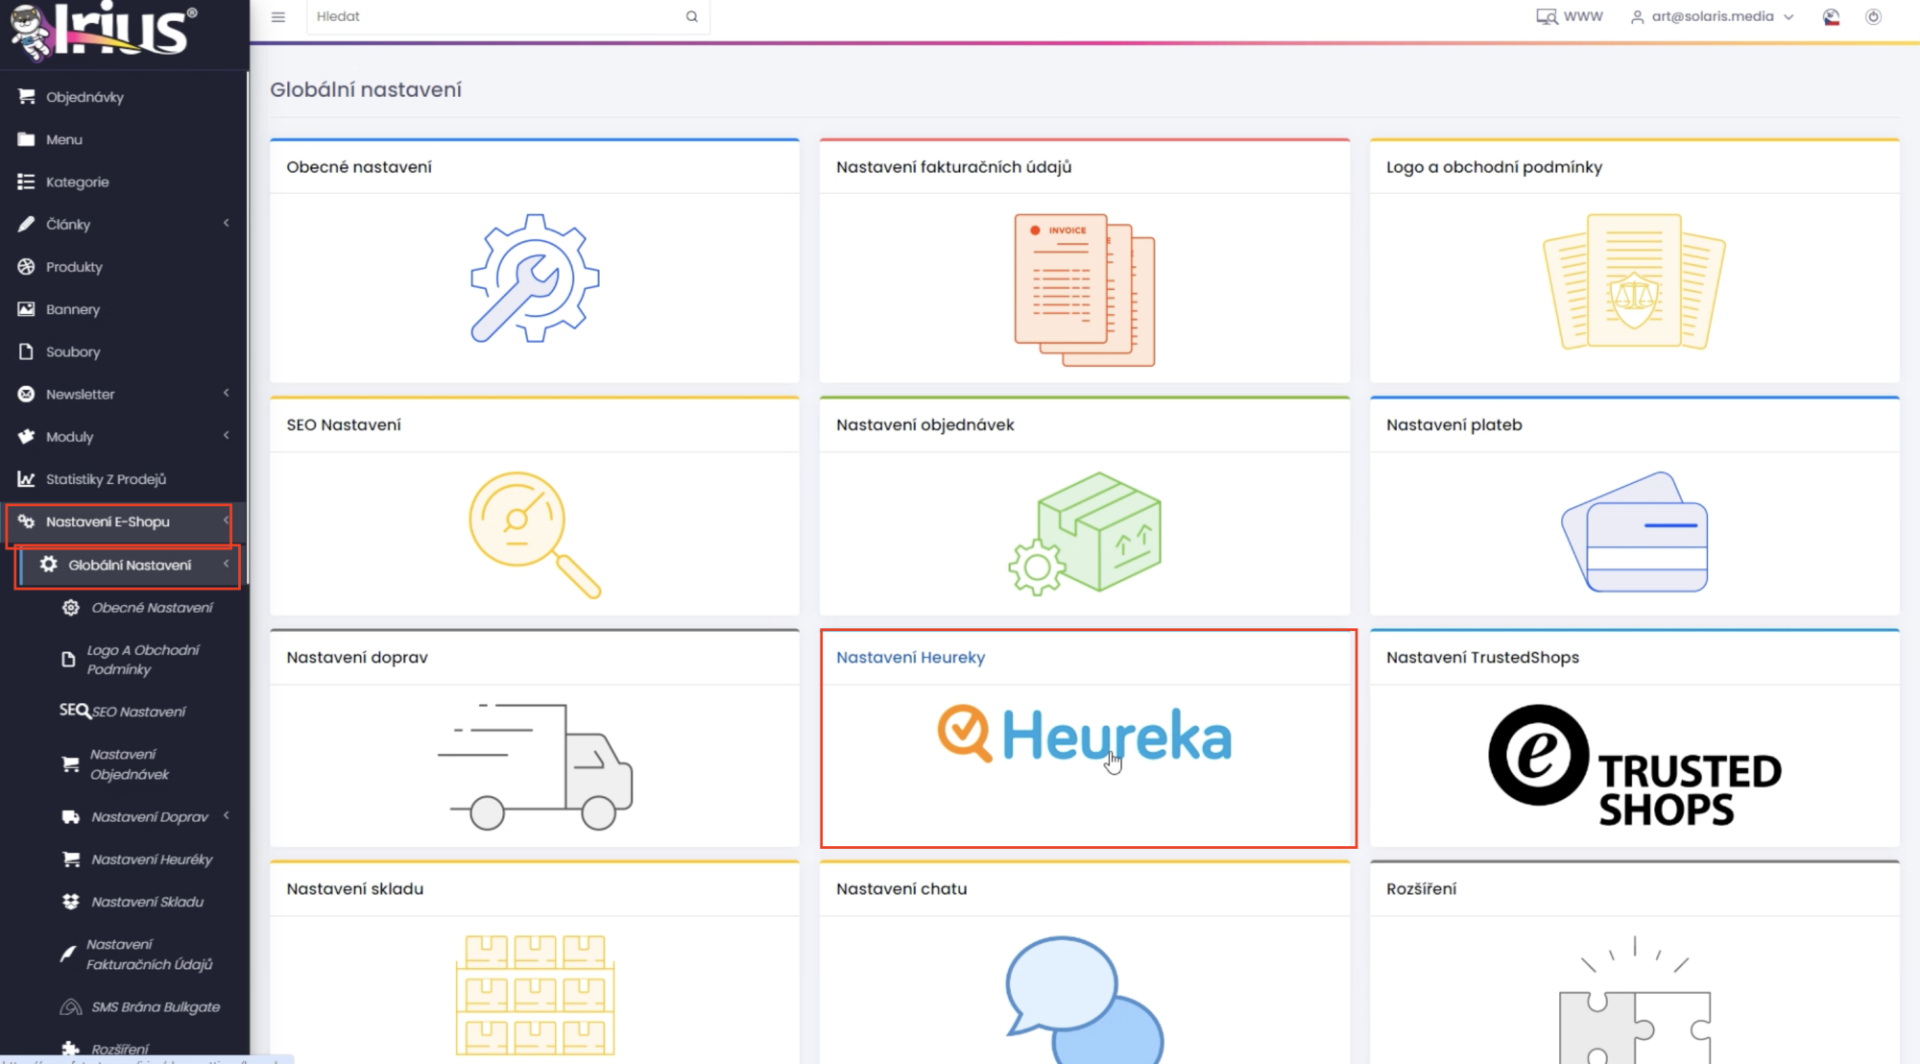This screenshot has height=1064, width=1920.
Task: Open the art@solaris.media account dropdown
Action: 1712,17
